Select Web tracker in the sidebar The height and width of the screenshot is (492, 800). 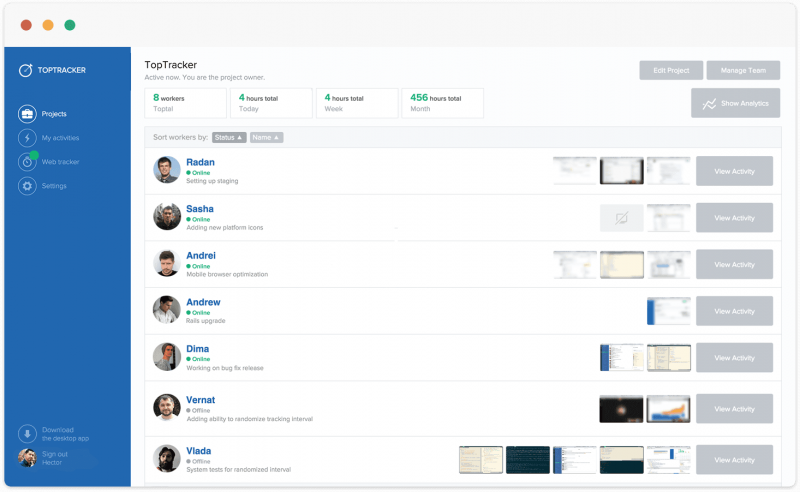(x=60, y=162)
